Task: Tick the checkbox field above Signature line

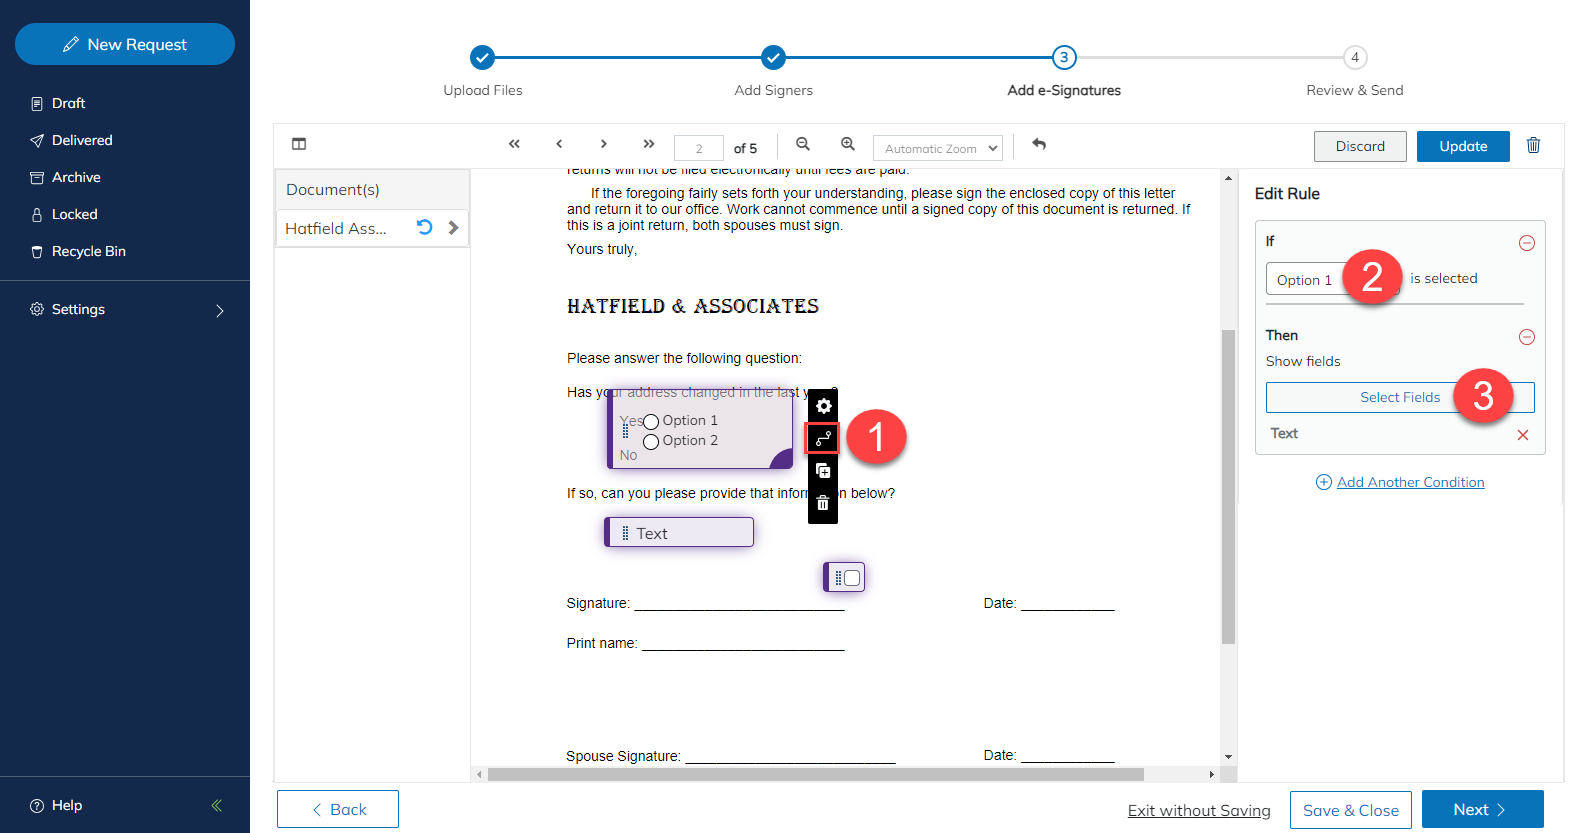Action: [x=852, y=578]
